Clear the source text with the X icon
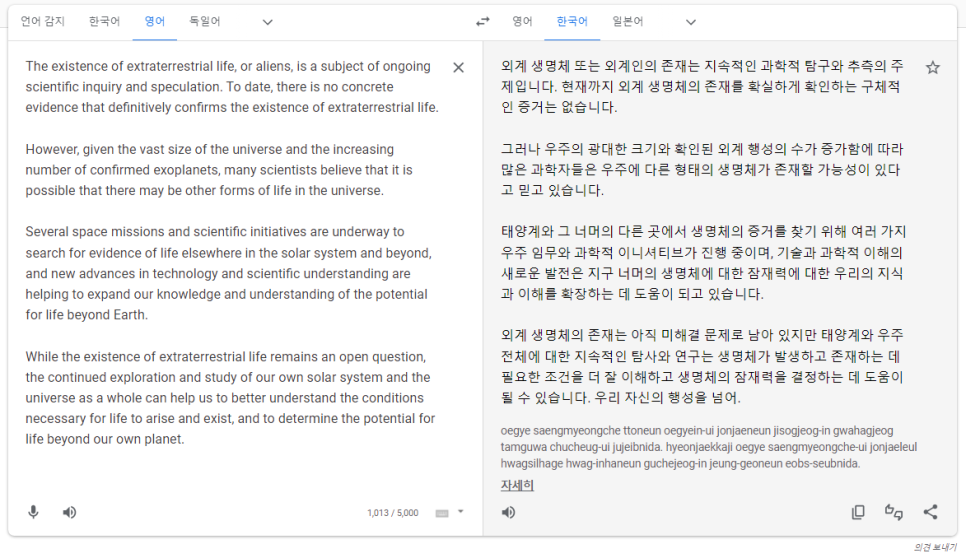Viewport: 966px width, 558px height. click(x=458, y=67)
